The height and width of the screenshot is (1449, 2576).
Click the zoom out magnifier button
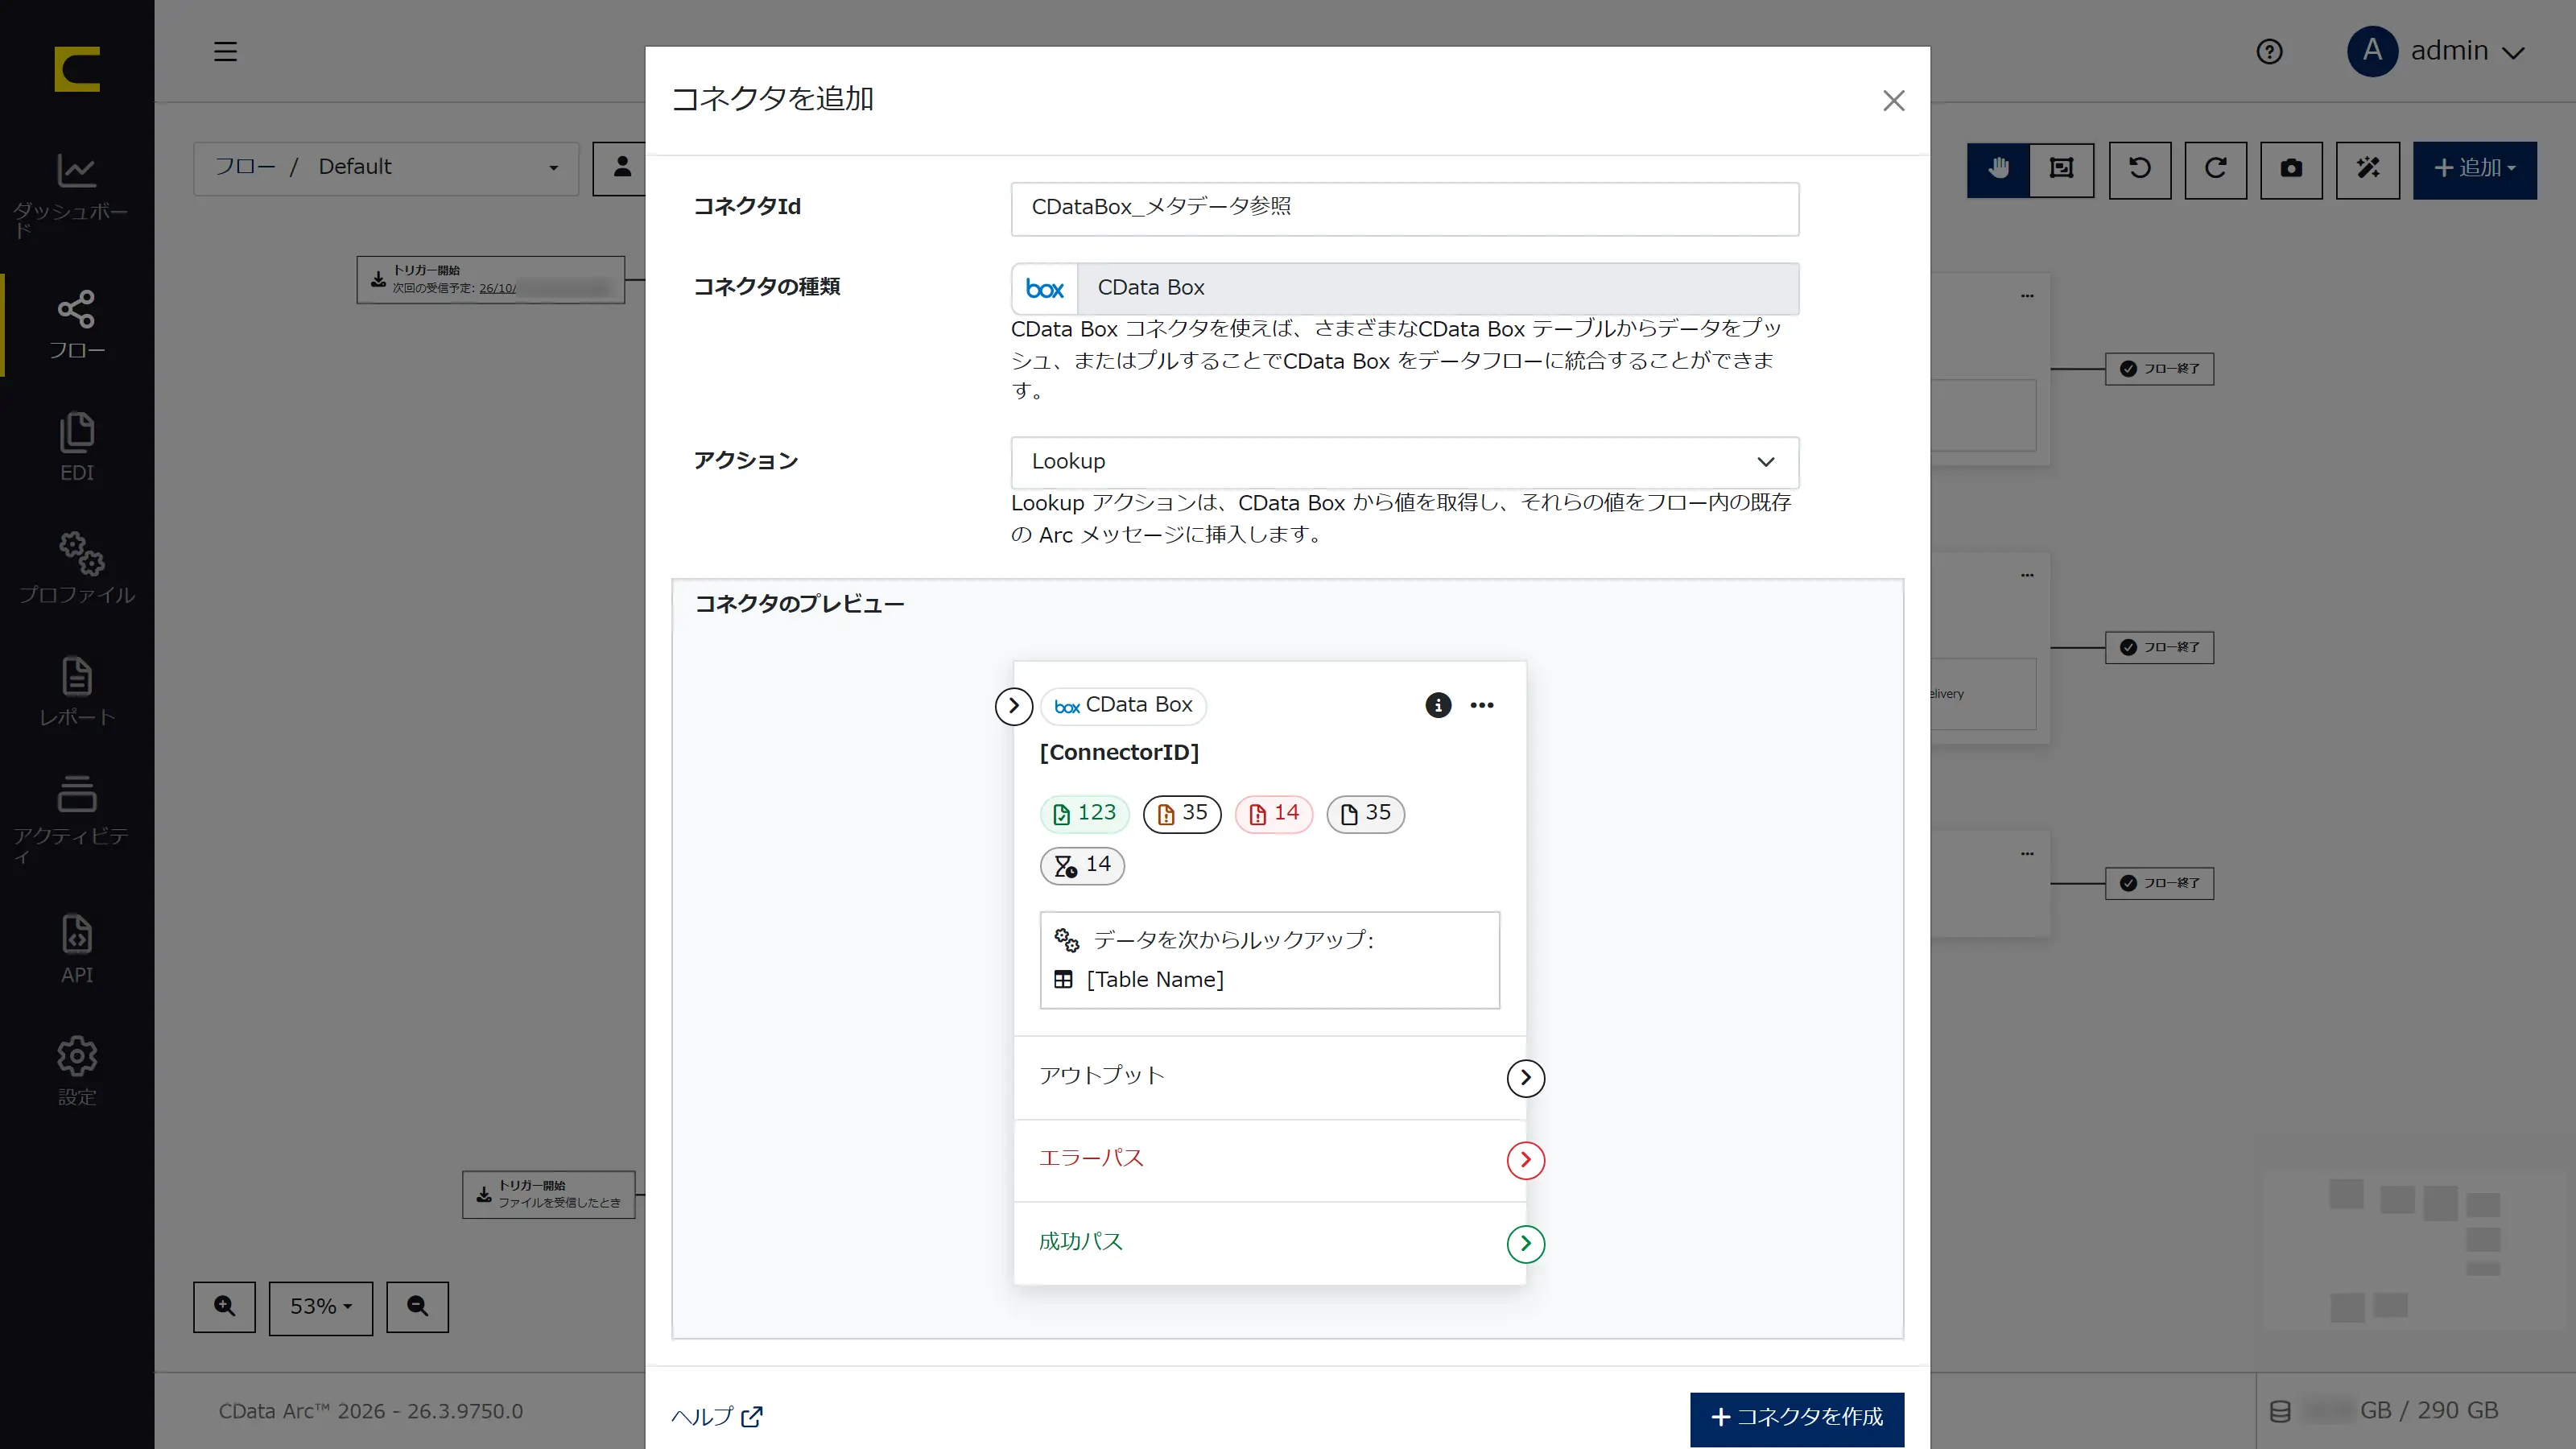417,1306
